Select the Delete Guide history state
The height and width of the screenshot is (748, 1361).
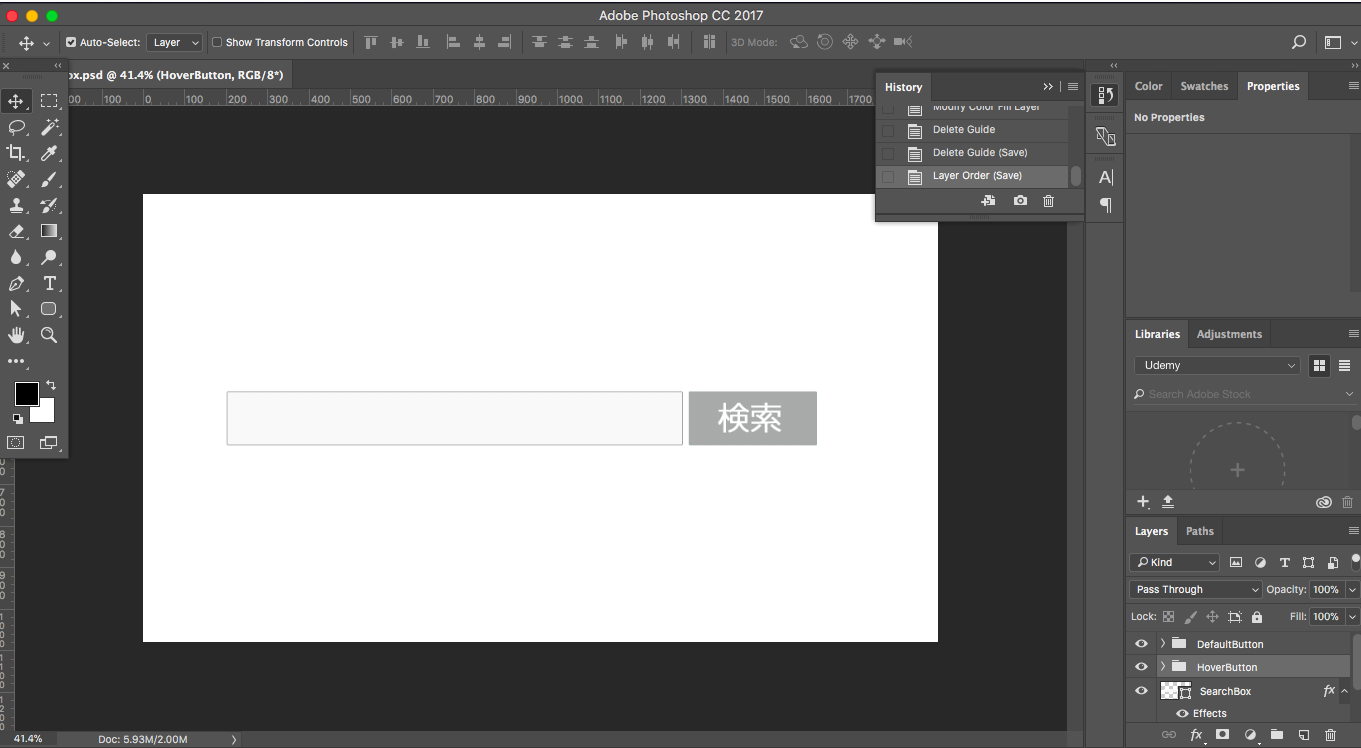(963, 129)
